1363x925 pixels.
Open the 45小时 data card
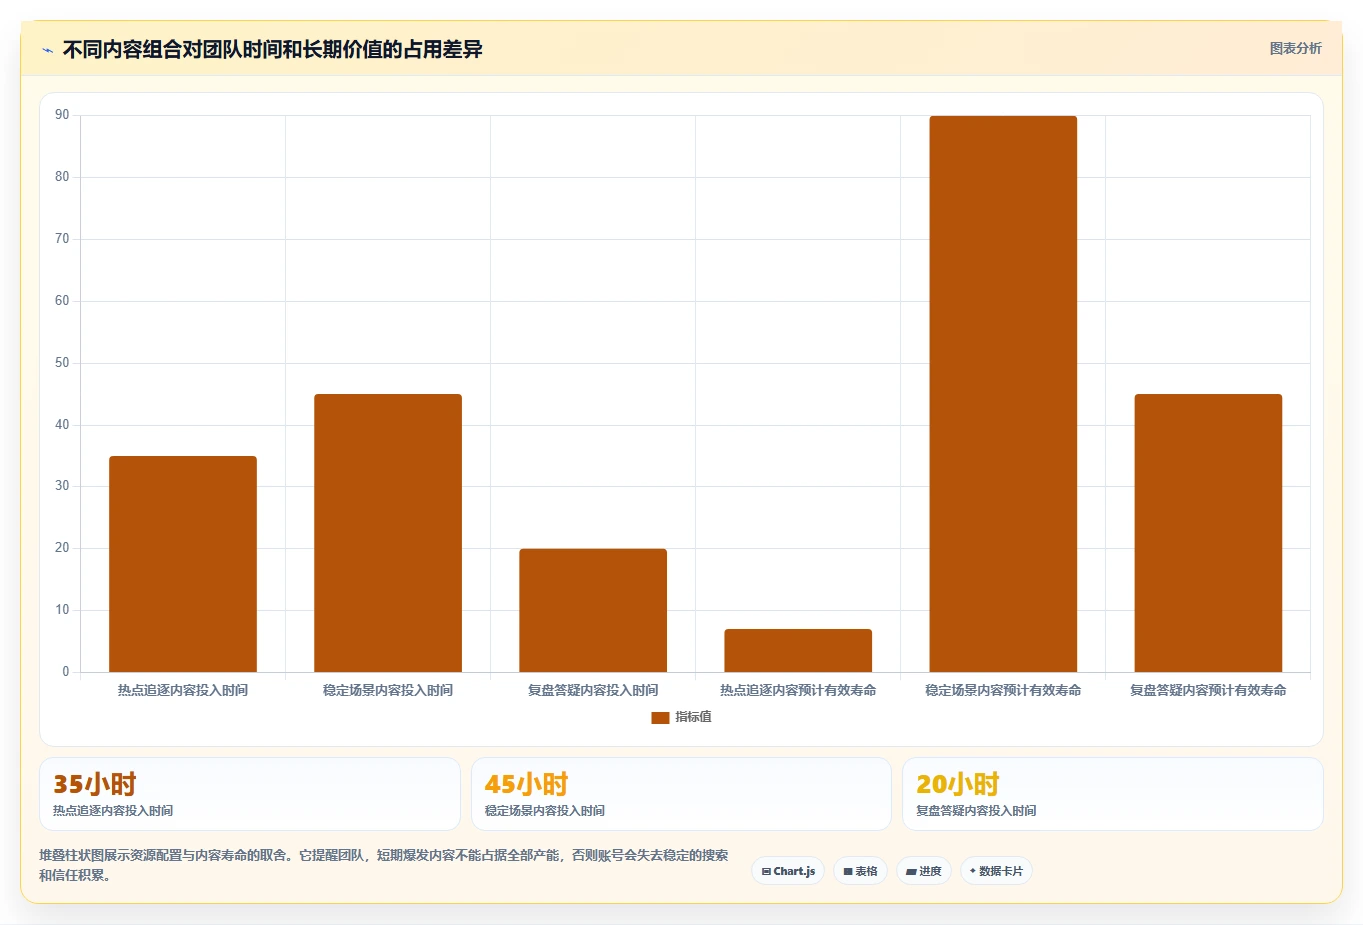[x=681, y=794]
